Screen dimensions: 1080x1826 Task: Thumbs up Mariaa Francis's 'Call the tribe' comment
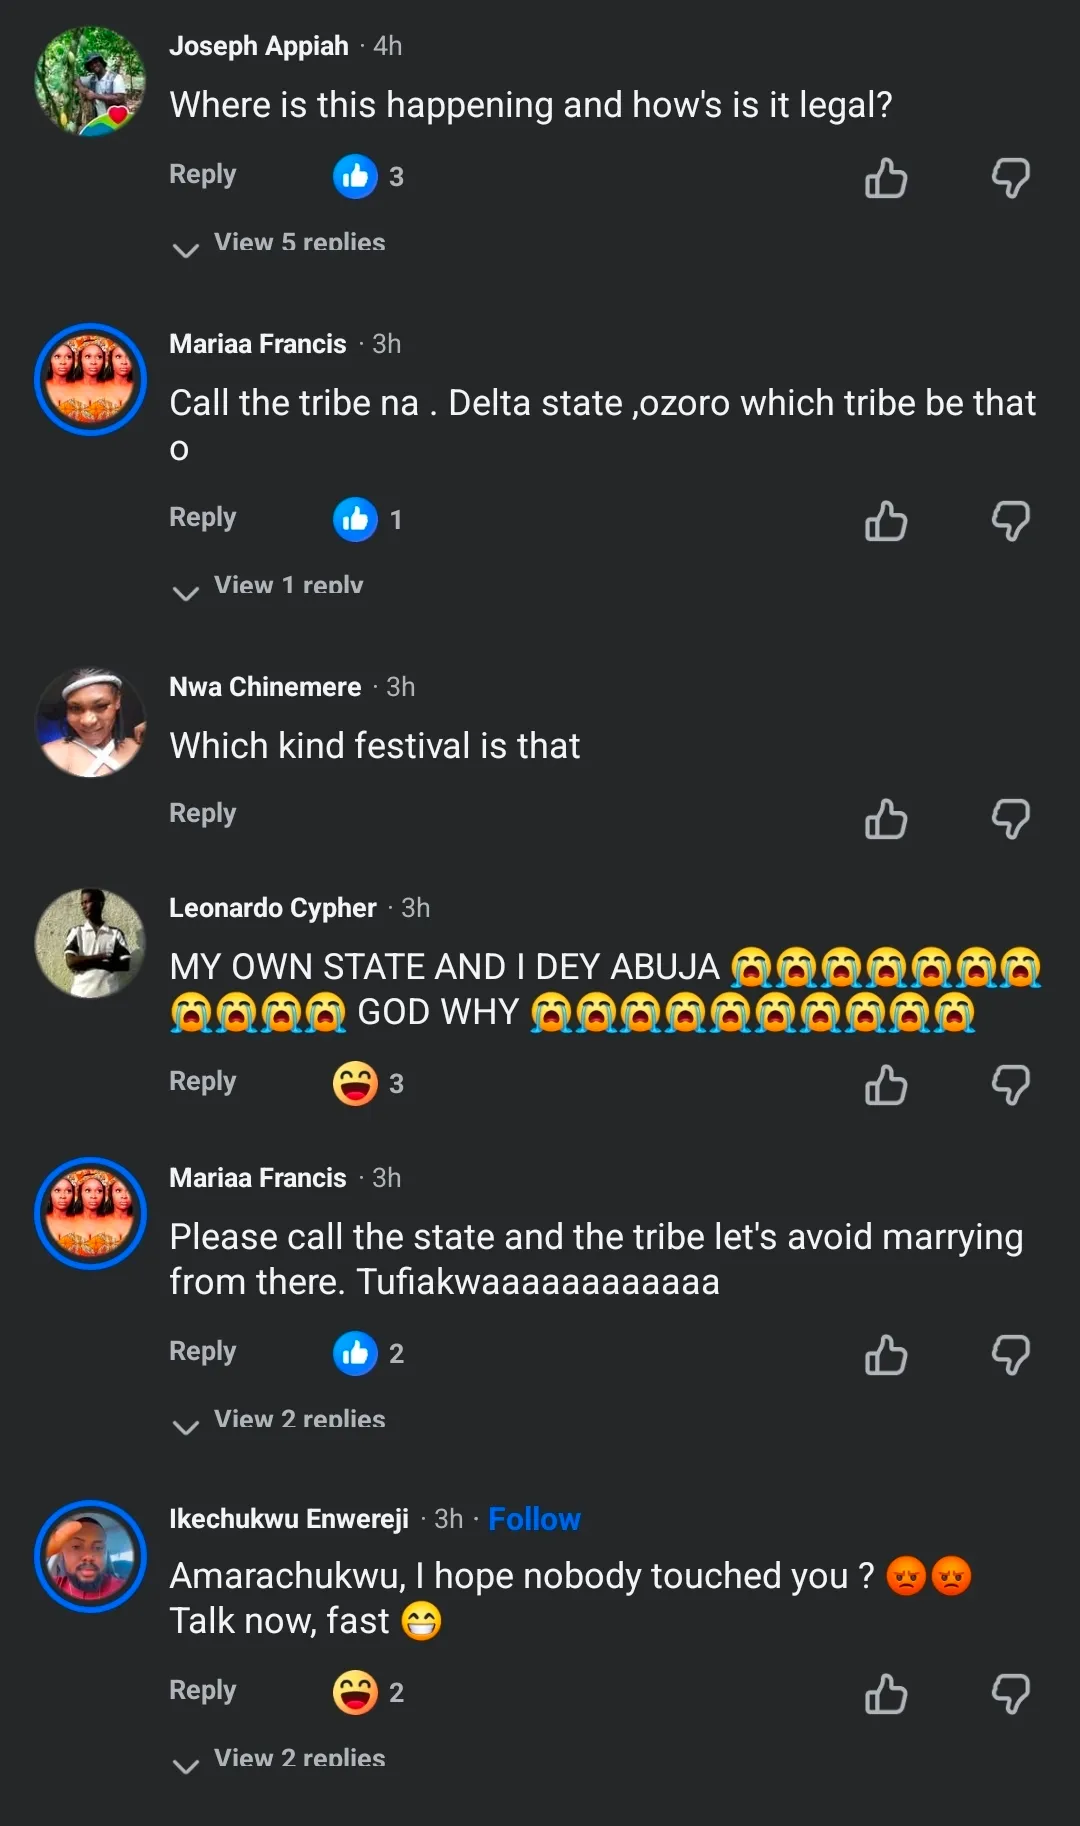click(886, 522)
